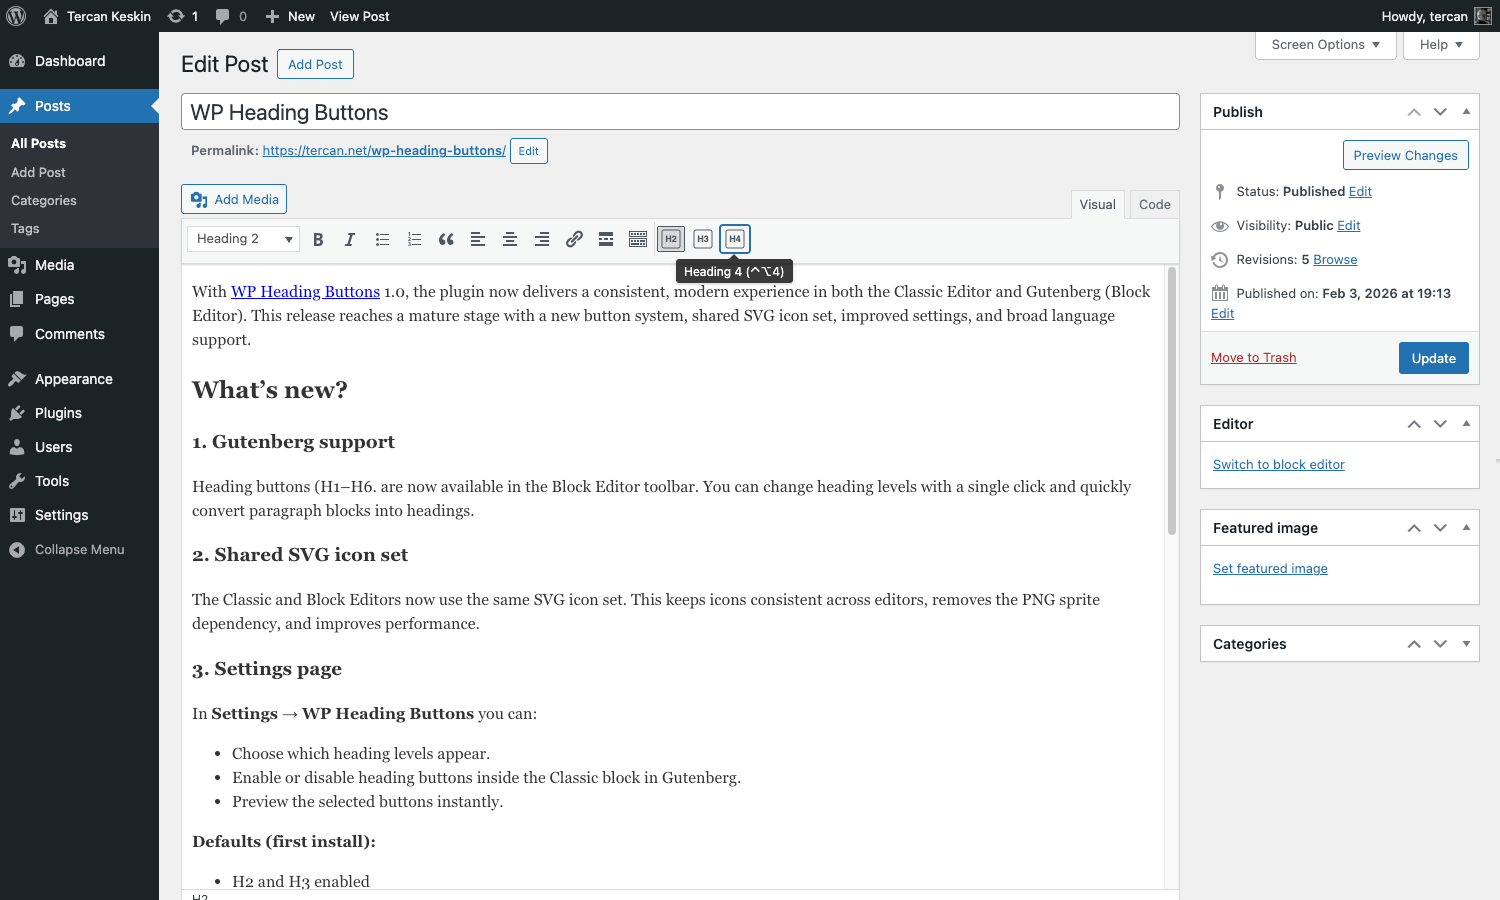Insert or edit a link
Image resolution: width=1500 pixels, height=900 pixels.
pyautogui.click(x=574, y=239)
